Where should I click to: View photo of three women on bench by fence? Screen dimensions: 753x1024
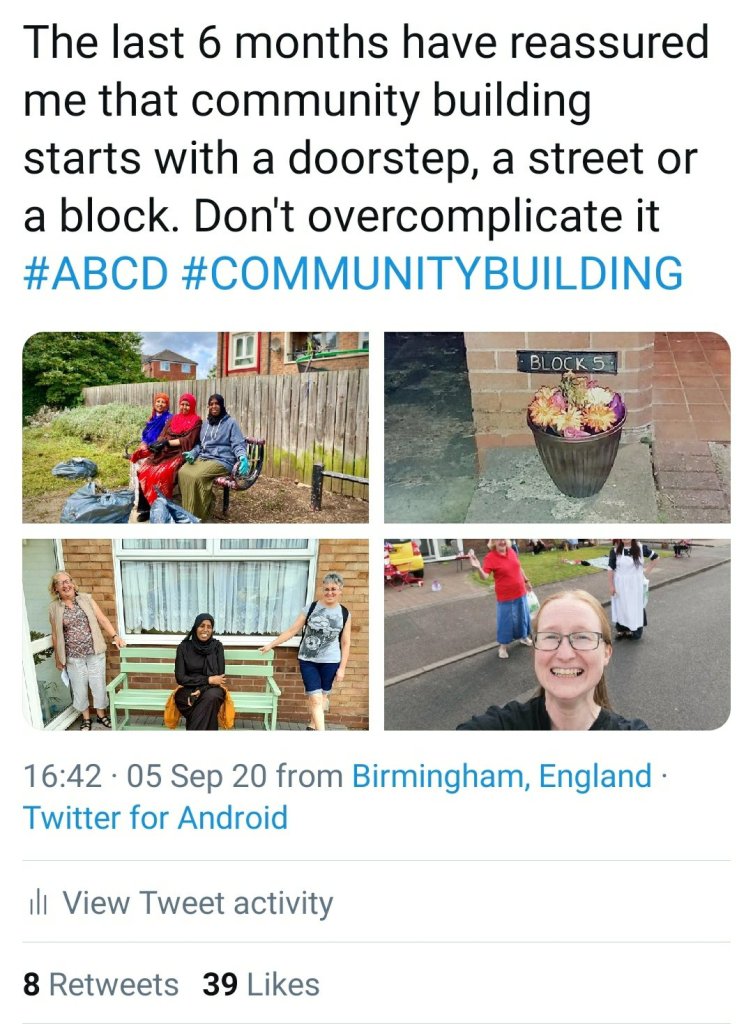coord(195,427)
